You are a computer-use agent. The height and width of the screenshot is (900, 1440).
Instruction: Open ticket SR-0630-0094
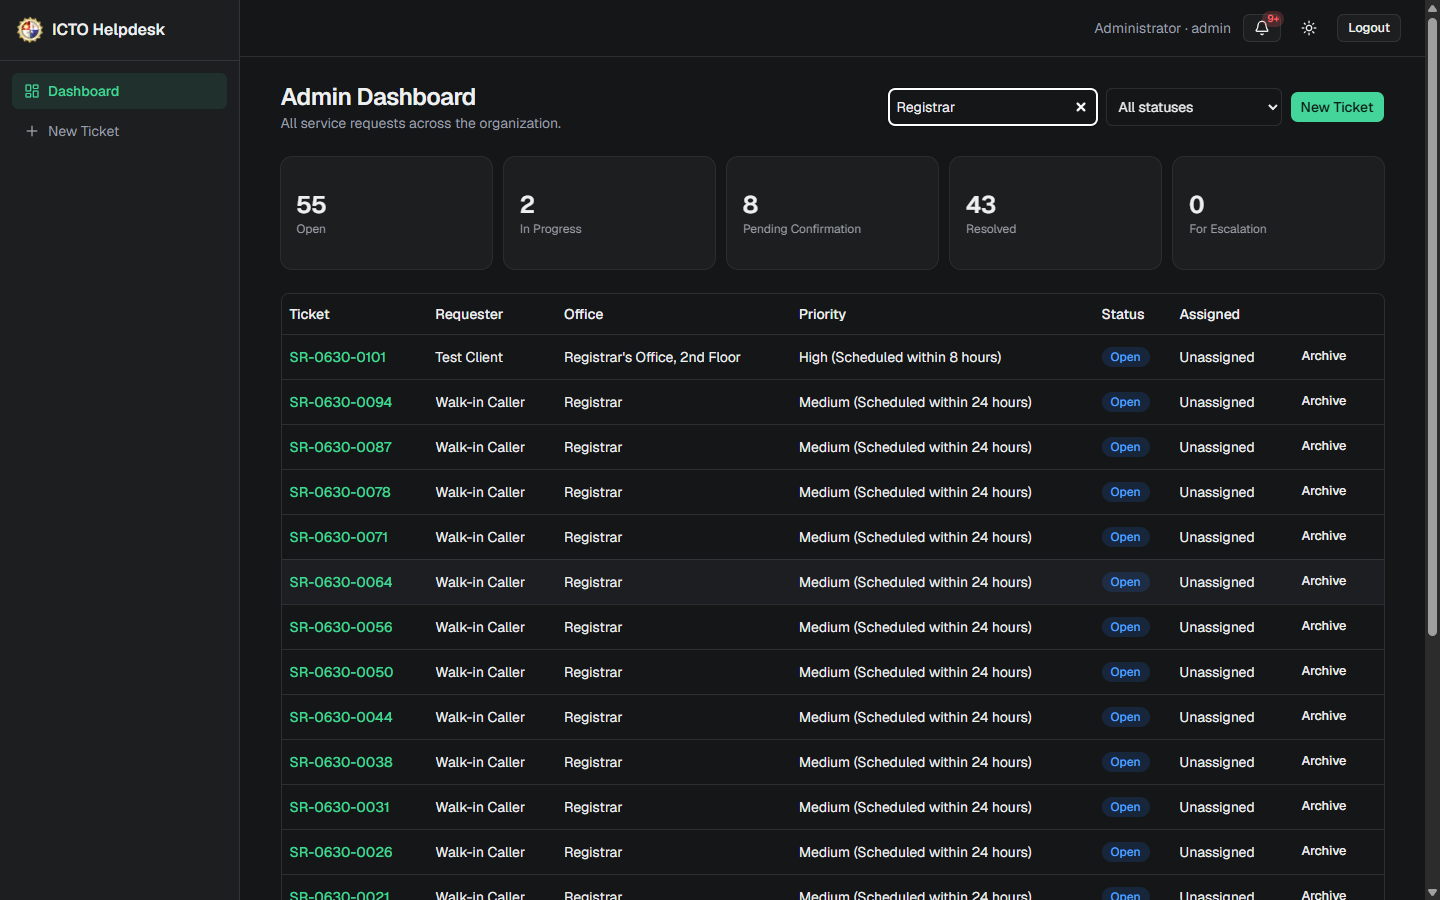tap(341, 402)
